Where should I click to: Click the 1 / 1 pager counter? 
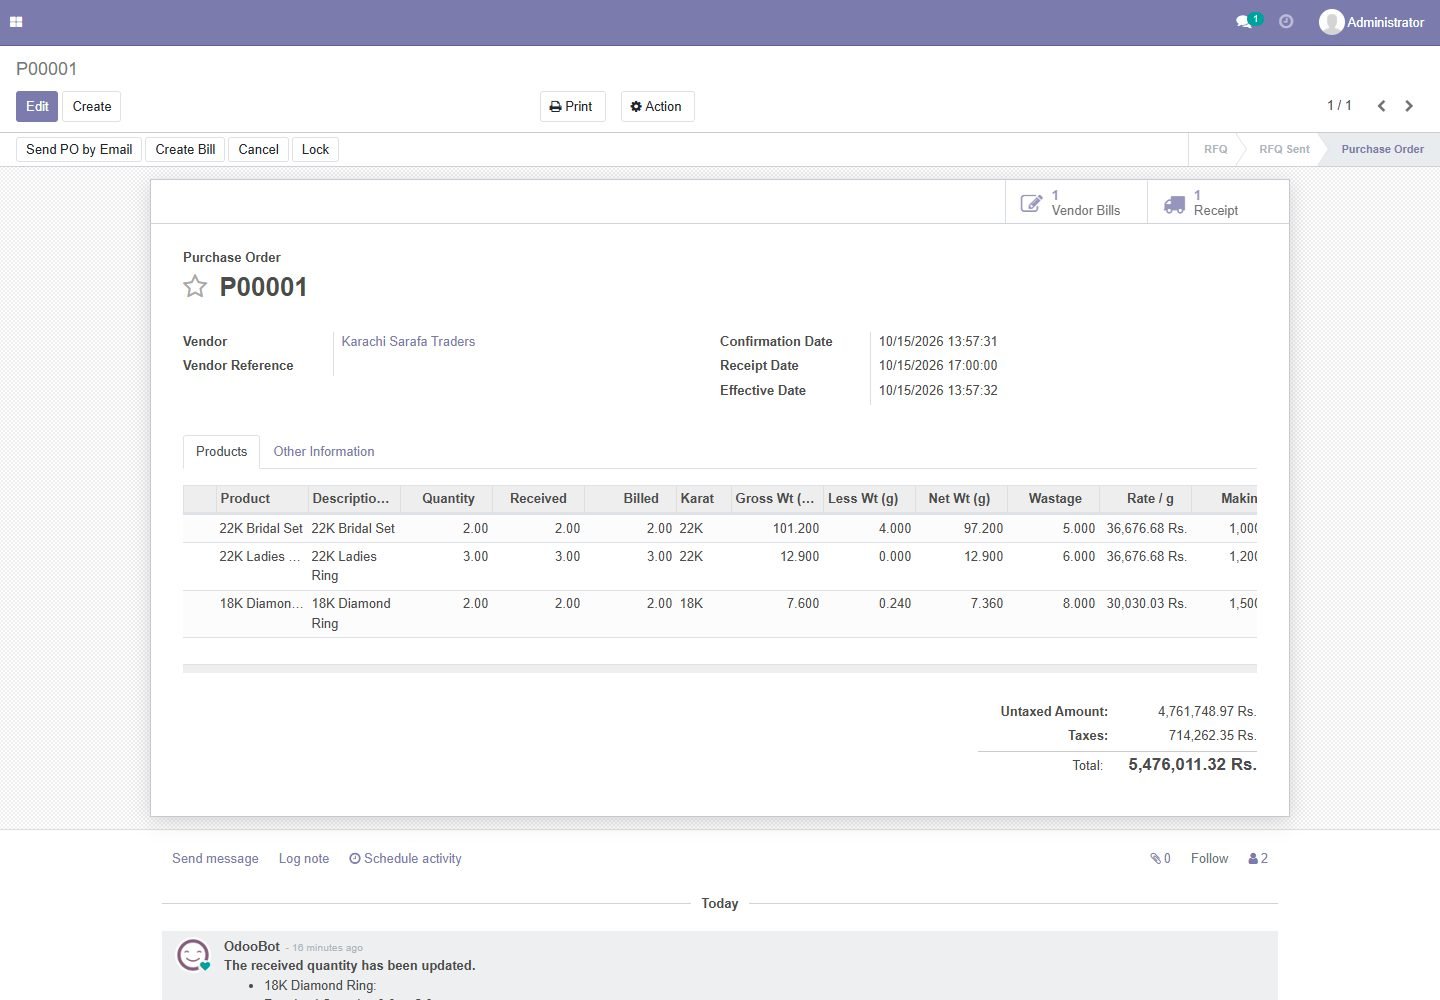[1339, 105]
